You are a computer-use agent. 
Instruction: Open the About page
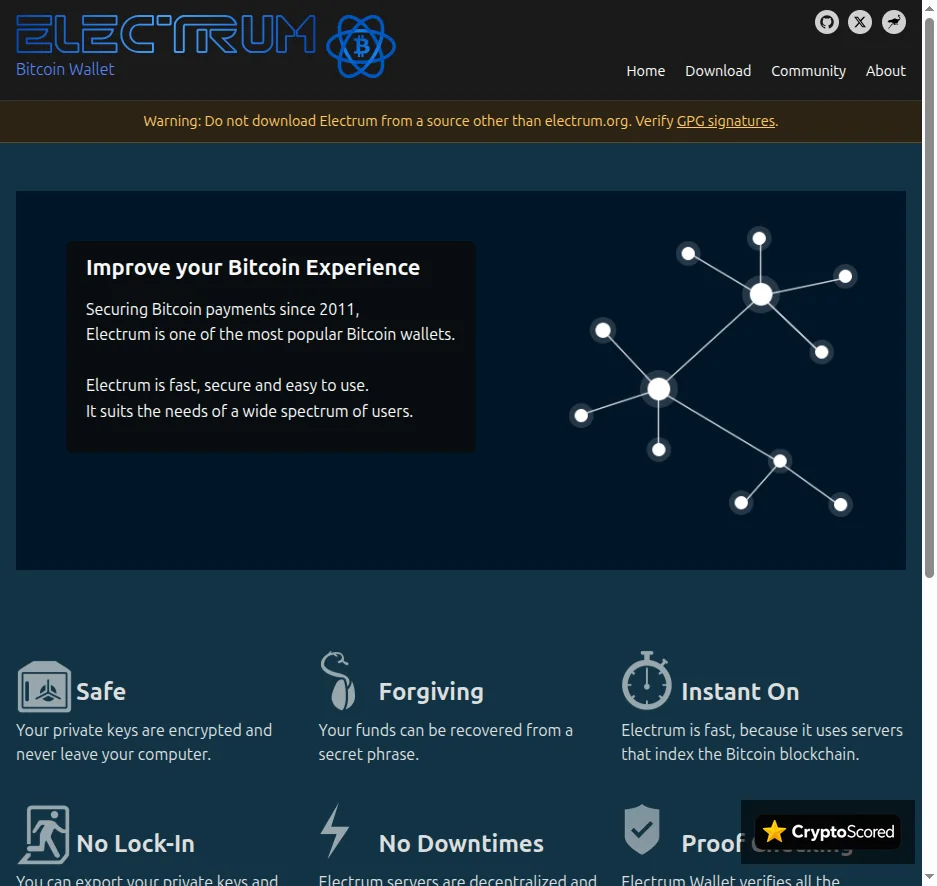[x=886, y=71]
